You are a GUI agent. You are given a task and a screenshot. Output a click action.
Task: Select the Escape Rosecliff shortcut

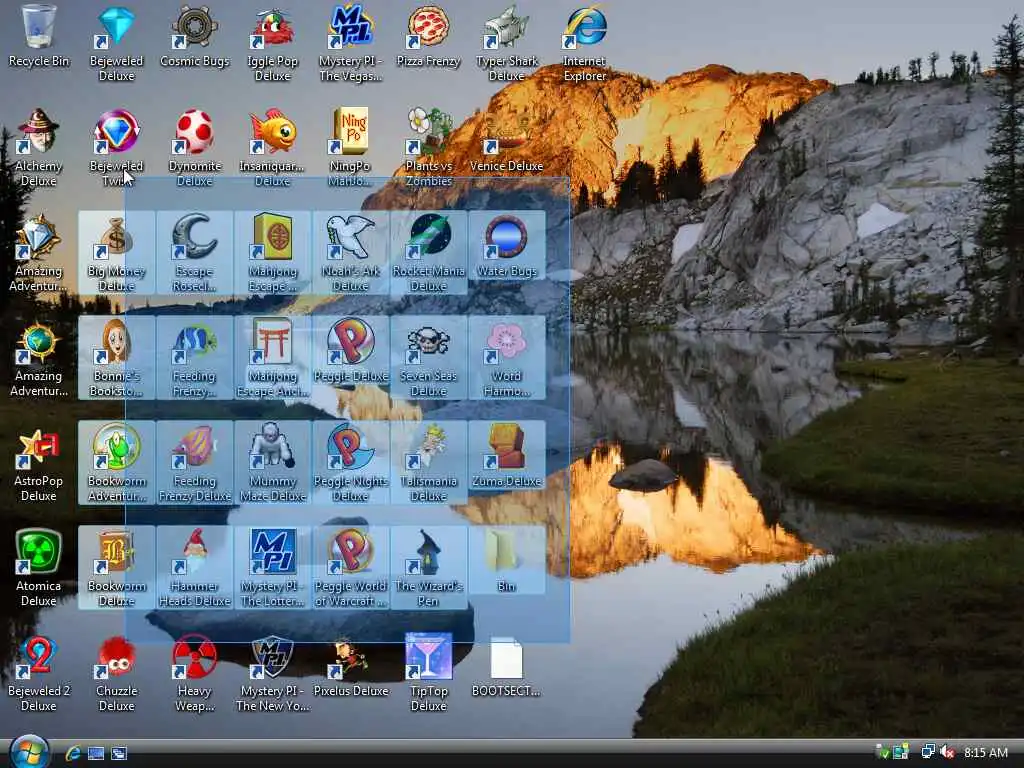(195, 252)
